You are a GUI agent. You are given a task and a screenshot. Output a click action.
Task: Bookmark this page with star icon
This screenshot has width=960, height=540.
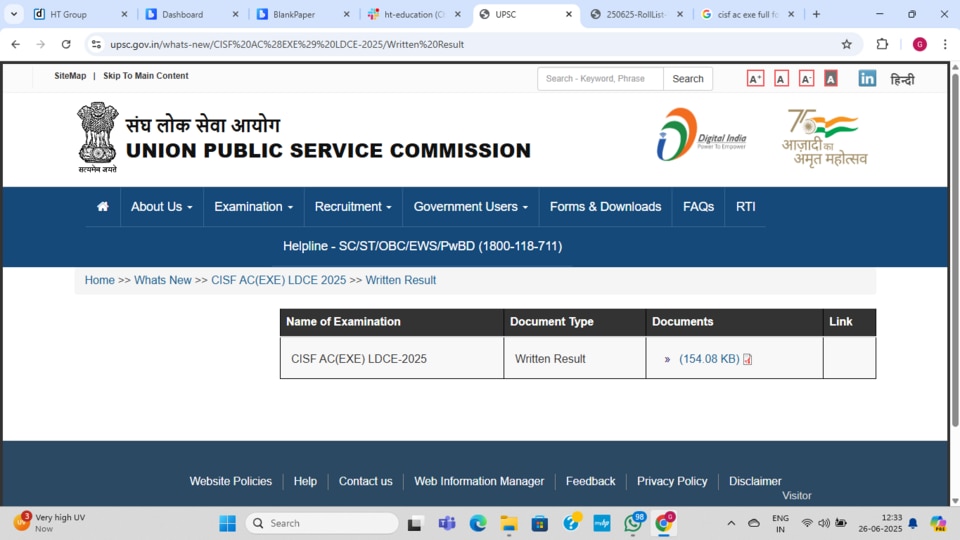[x=846, y=44]
